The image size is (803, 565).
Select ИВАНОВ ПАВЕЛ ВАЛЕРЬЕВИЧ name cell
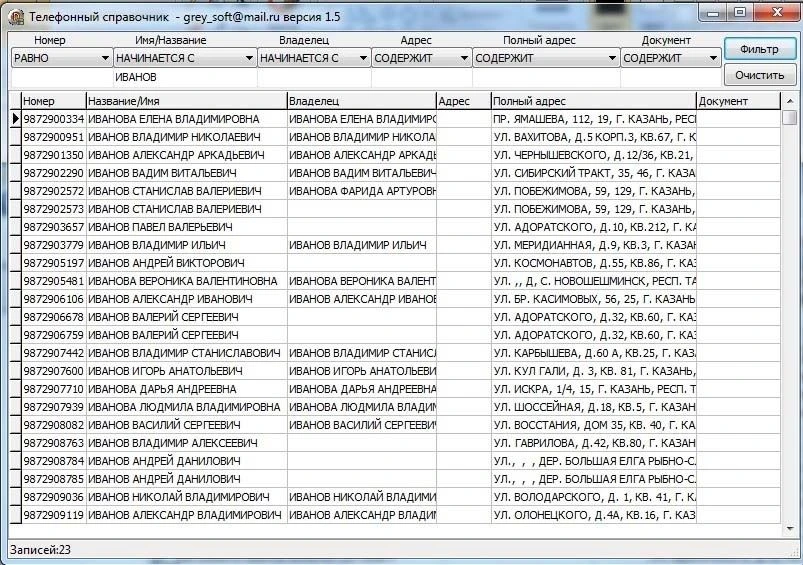pyautogui.click(x=186, y=227)
